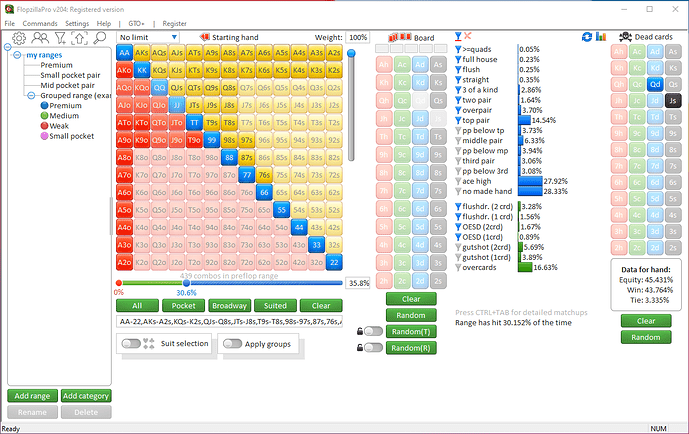Click the export upload arrow icon
The image size is (689, 434).
coord(80,38)
